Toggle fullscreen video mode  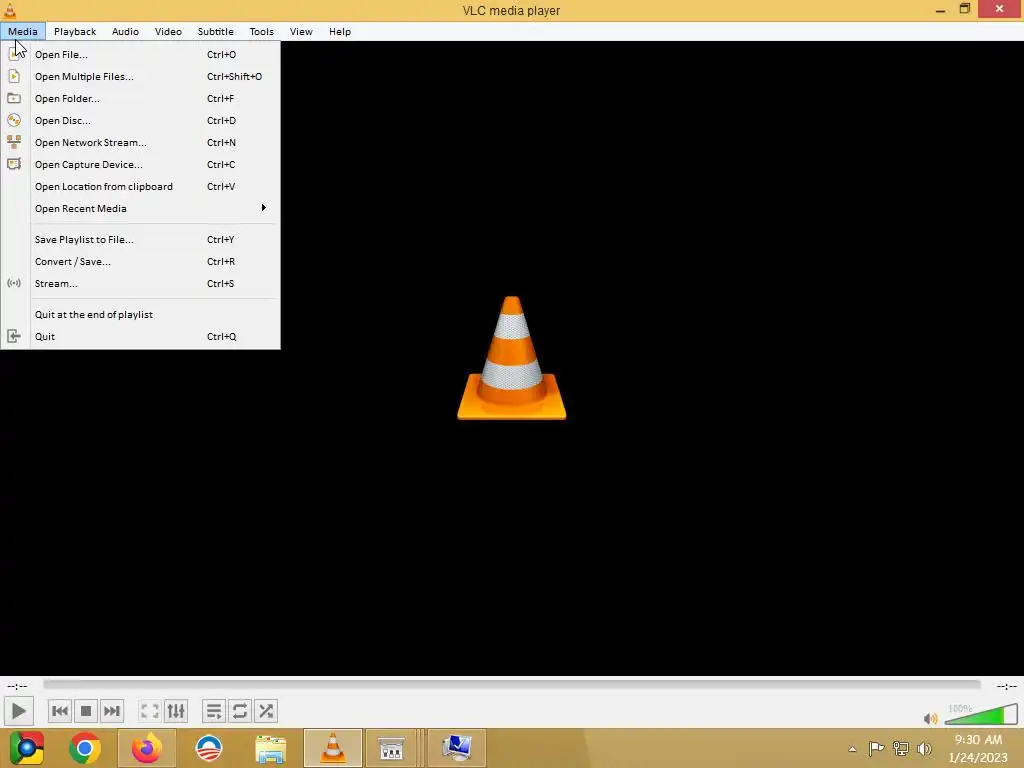click(150, 711)
